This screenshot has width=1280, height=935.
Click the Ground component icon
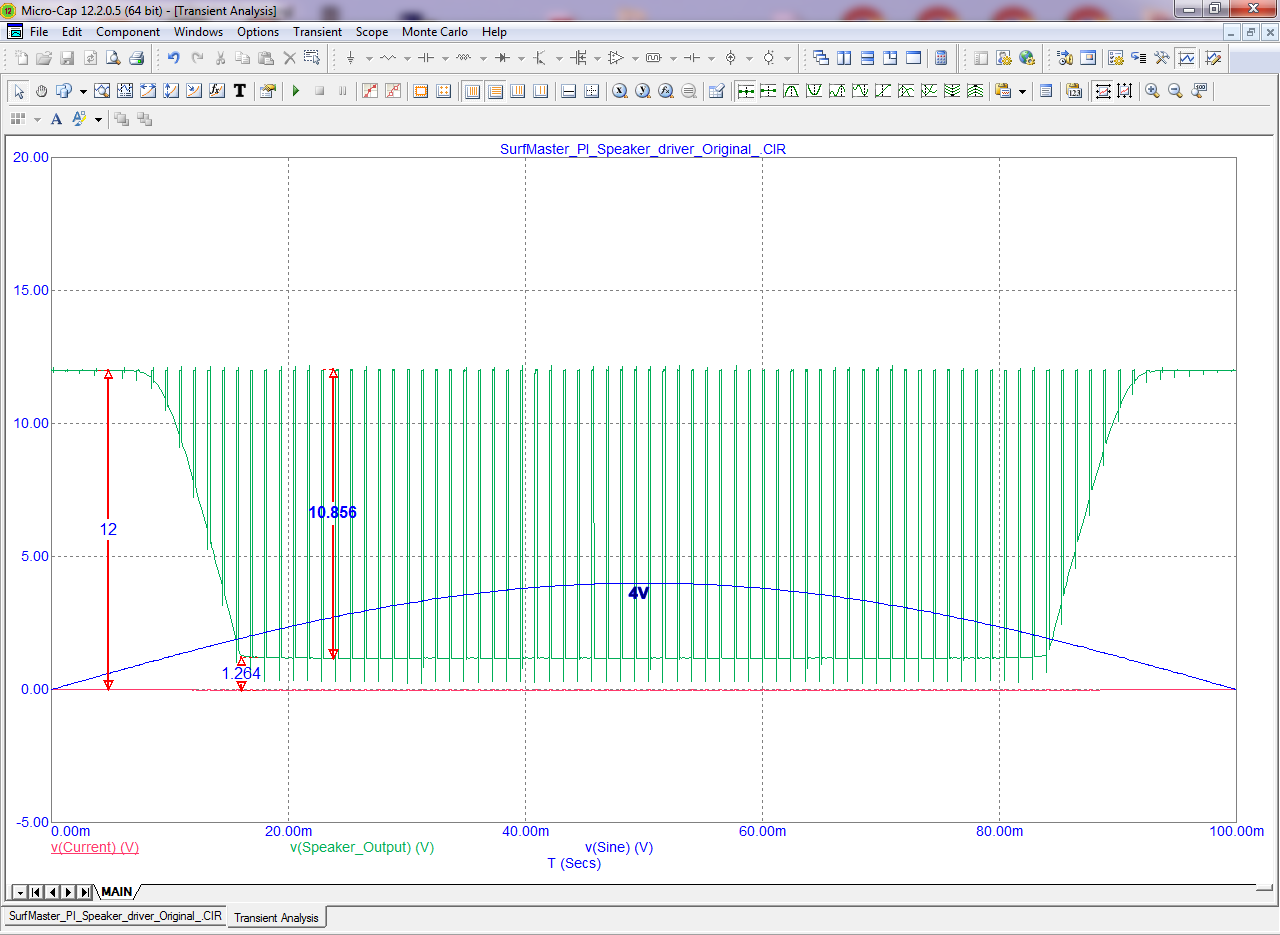pos(350,58)
